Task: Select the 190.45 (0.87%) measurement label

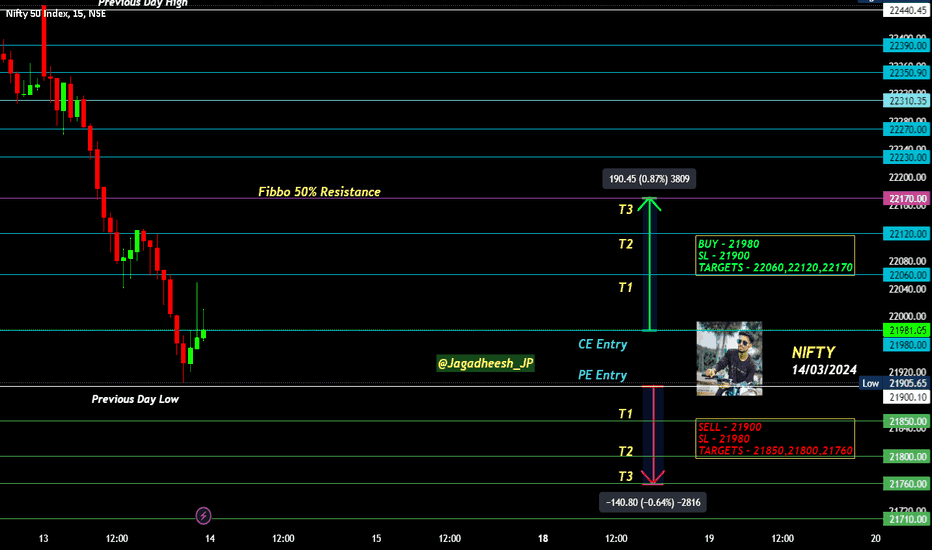Action: coord(649,179)
